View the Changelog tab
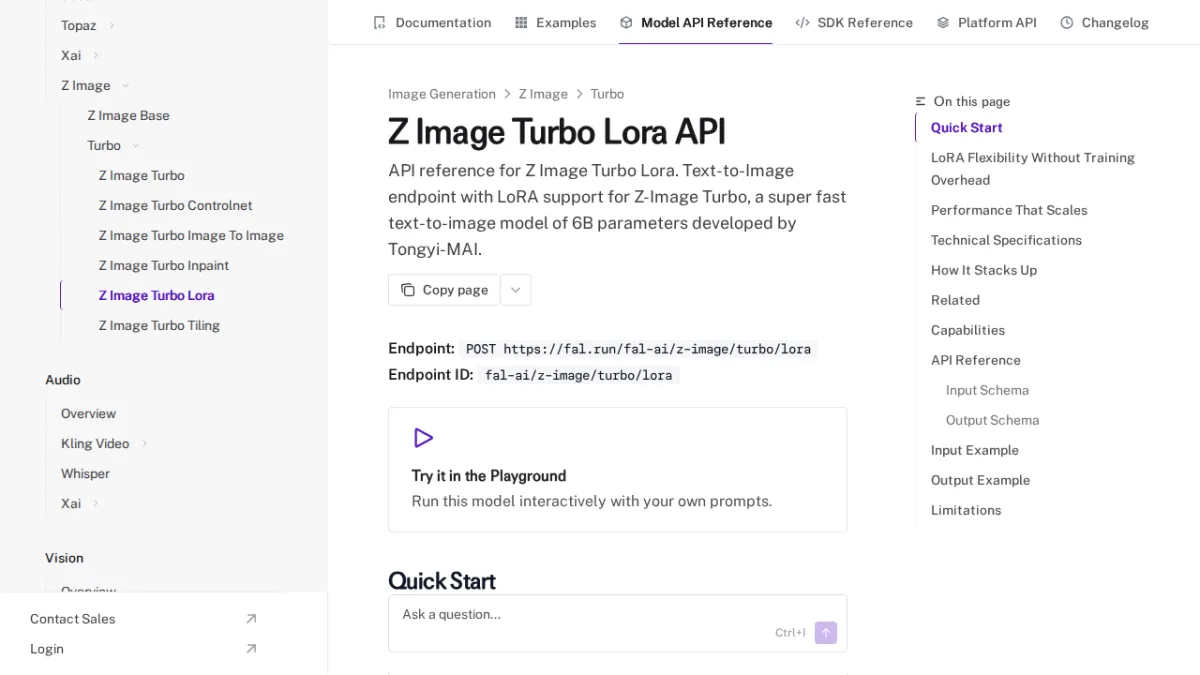Viewport: 1200px width, 675px height. coord(1104,22)
